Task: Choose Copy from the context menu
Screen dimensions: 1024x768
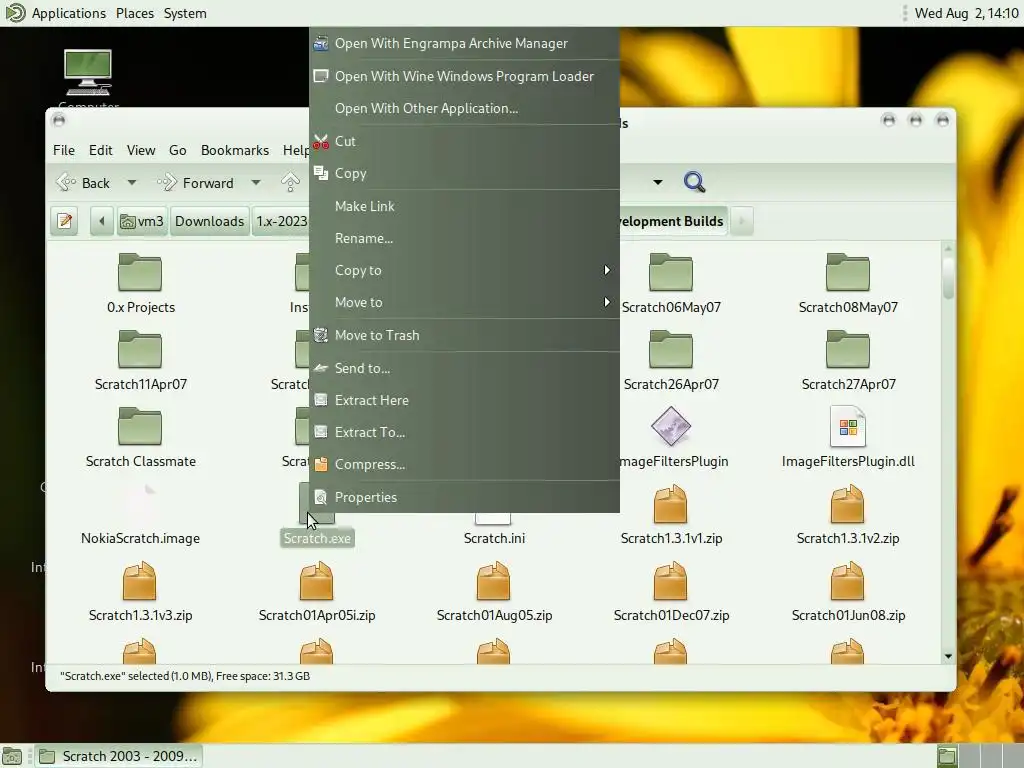Action: [464, 173]
